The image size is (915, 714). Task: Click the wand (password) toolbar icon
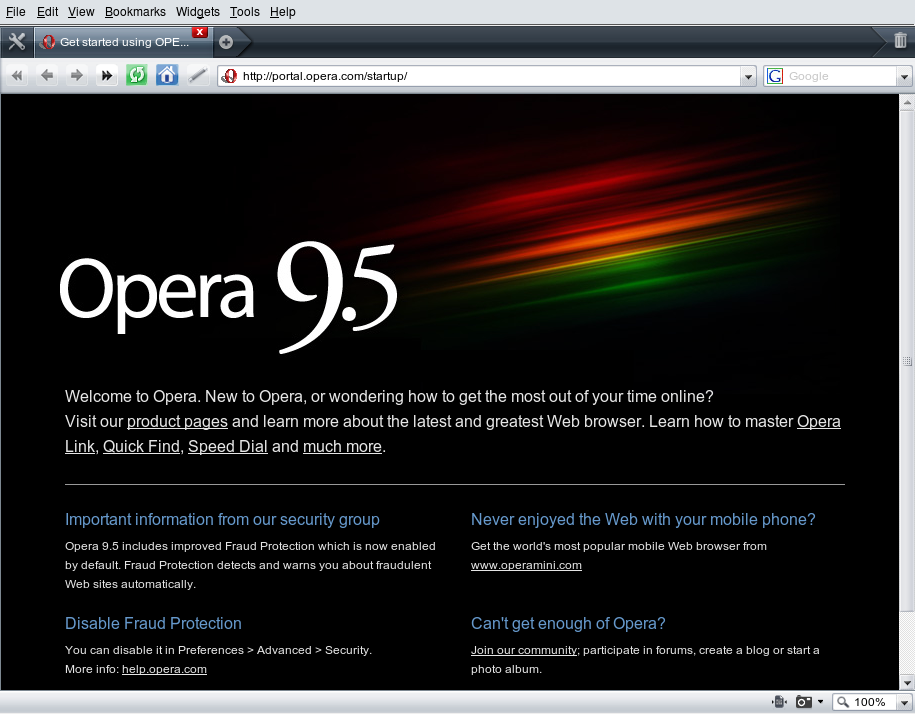(x=198, y=75)
